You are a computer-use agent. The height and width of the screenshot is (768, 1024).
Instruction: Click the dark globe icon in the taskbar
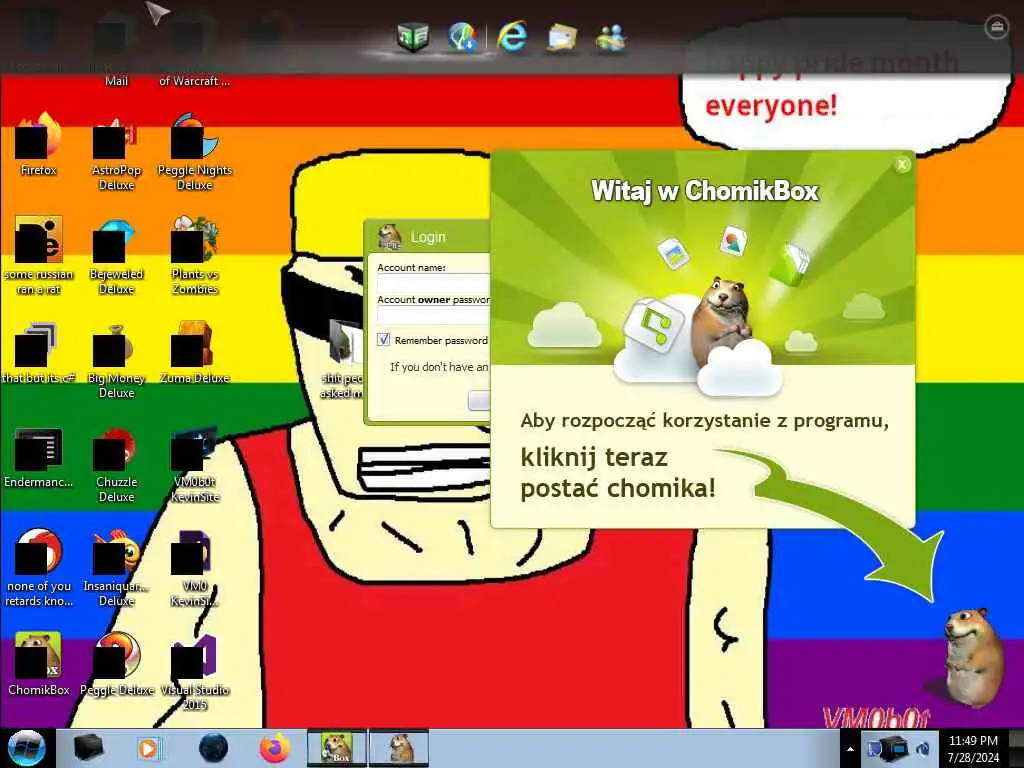point(213,748)
